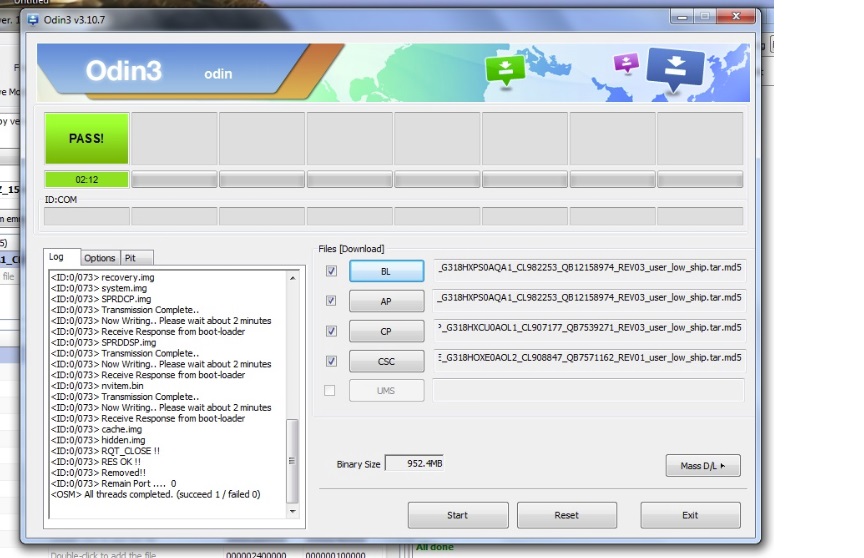Screen dimensions: 864x558
Task: Click the 'nvitem.bin' log line
Action: [97, 386]
